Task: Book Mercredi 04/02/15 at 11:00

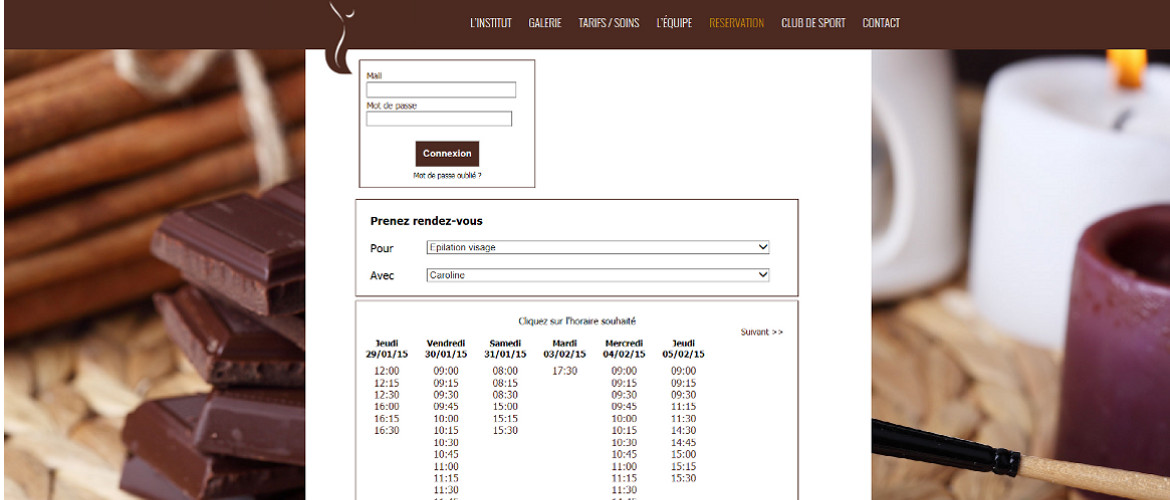Action: coord(625,466)
